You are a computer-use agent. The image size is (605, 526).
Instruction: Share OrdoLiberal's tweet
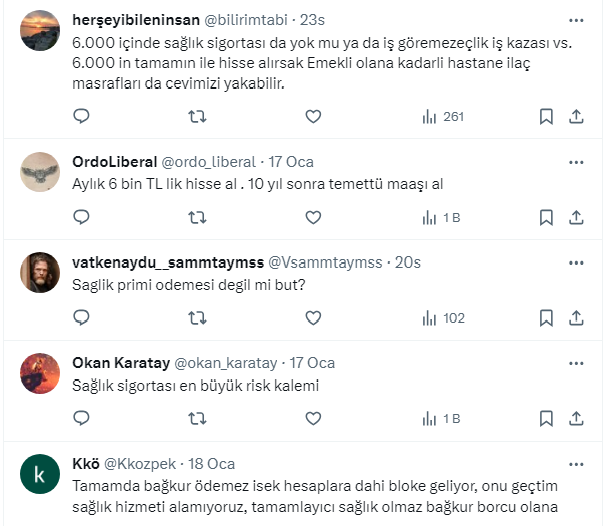576,217
